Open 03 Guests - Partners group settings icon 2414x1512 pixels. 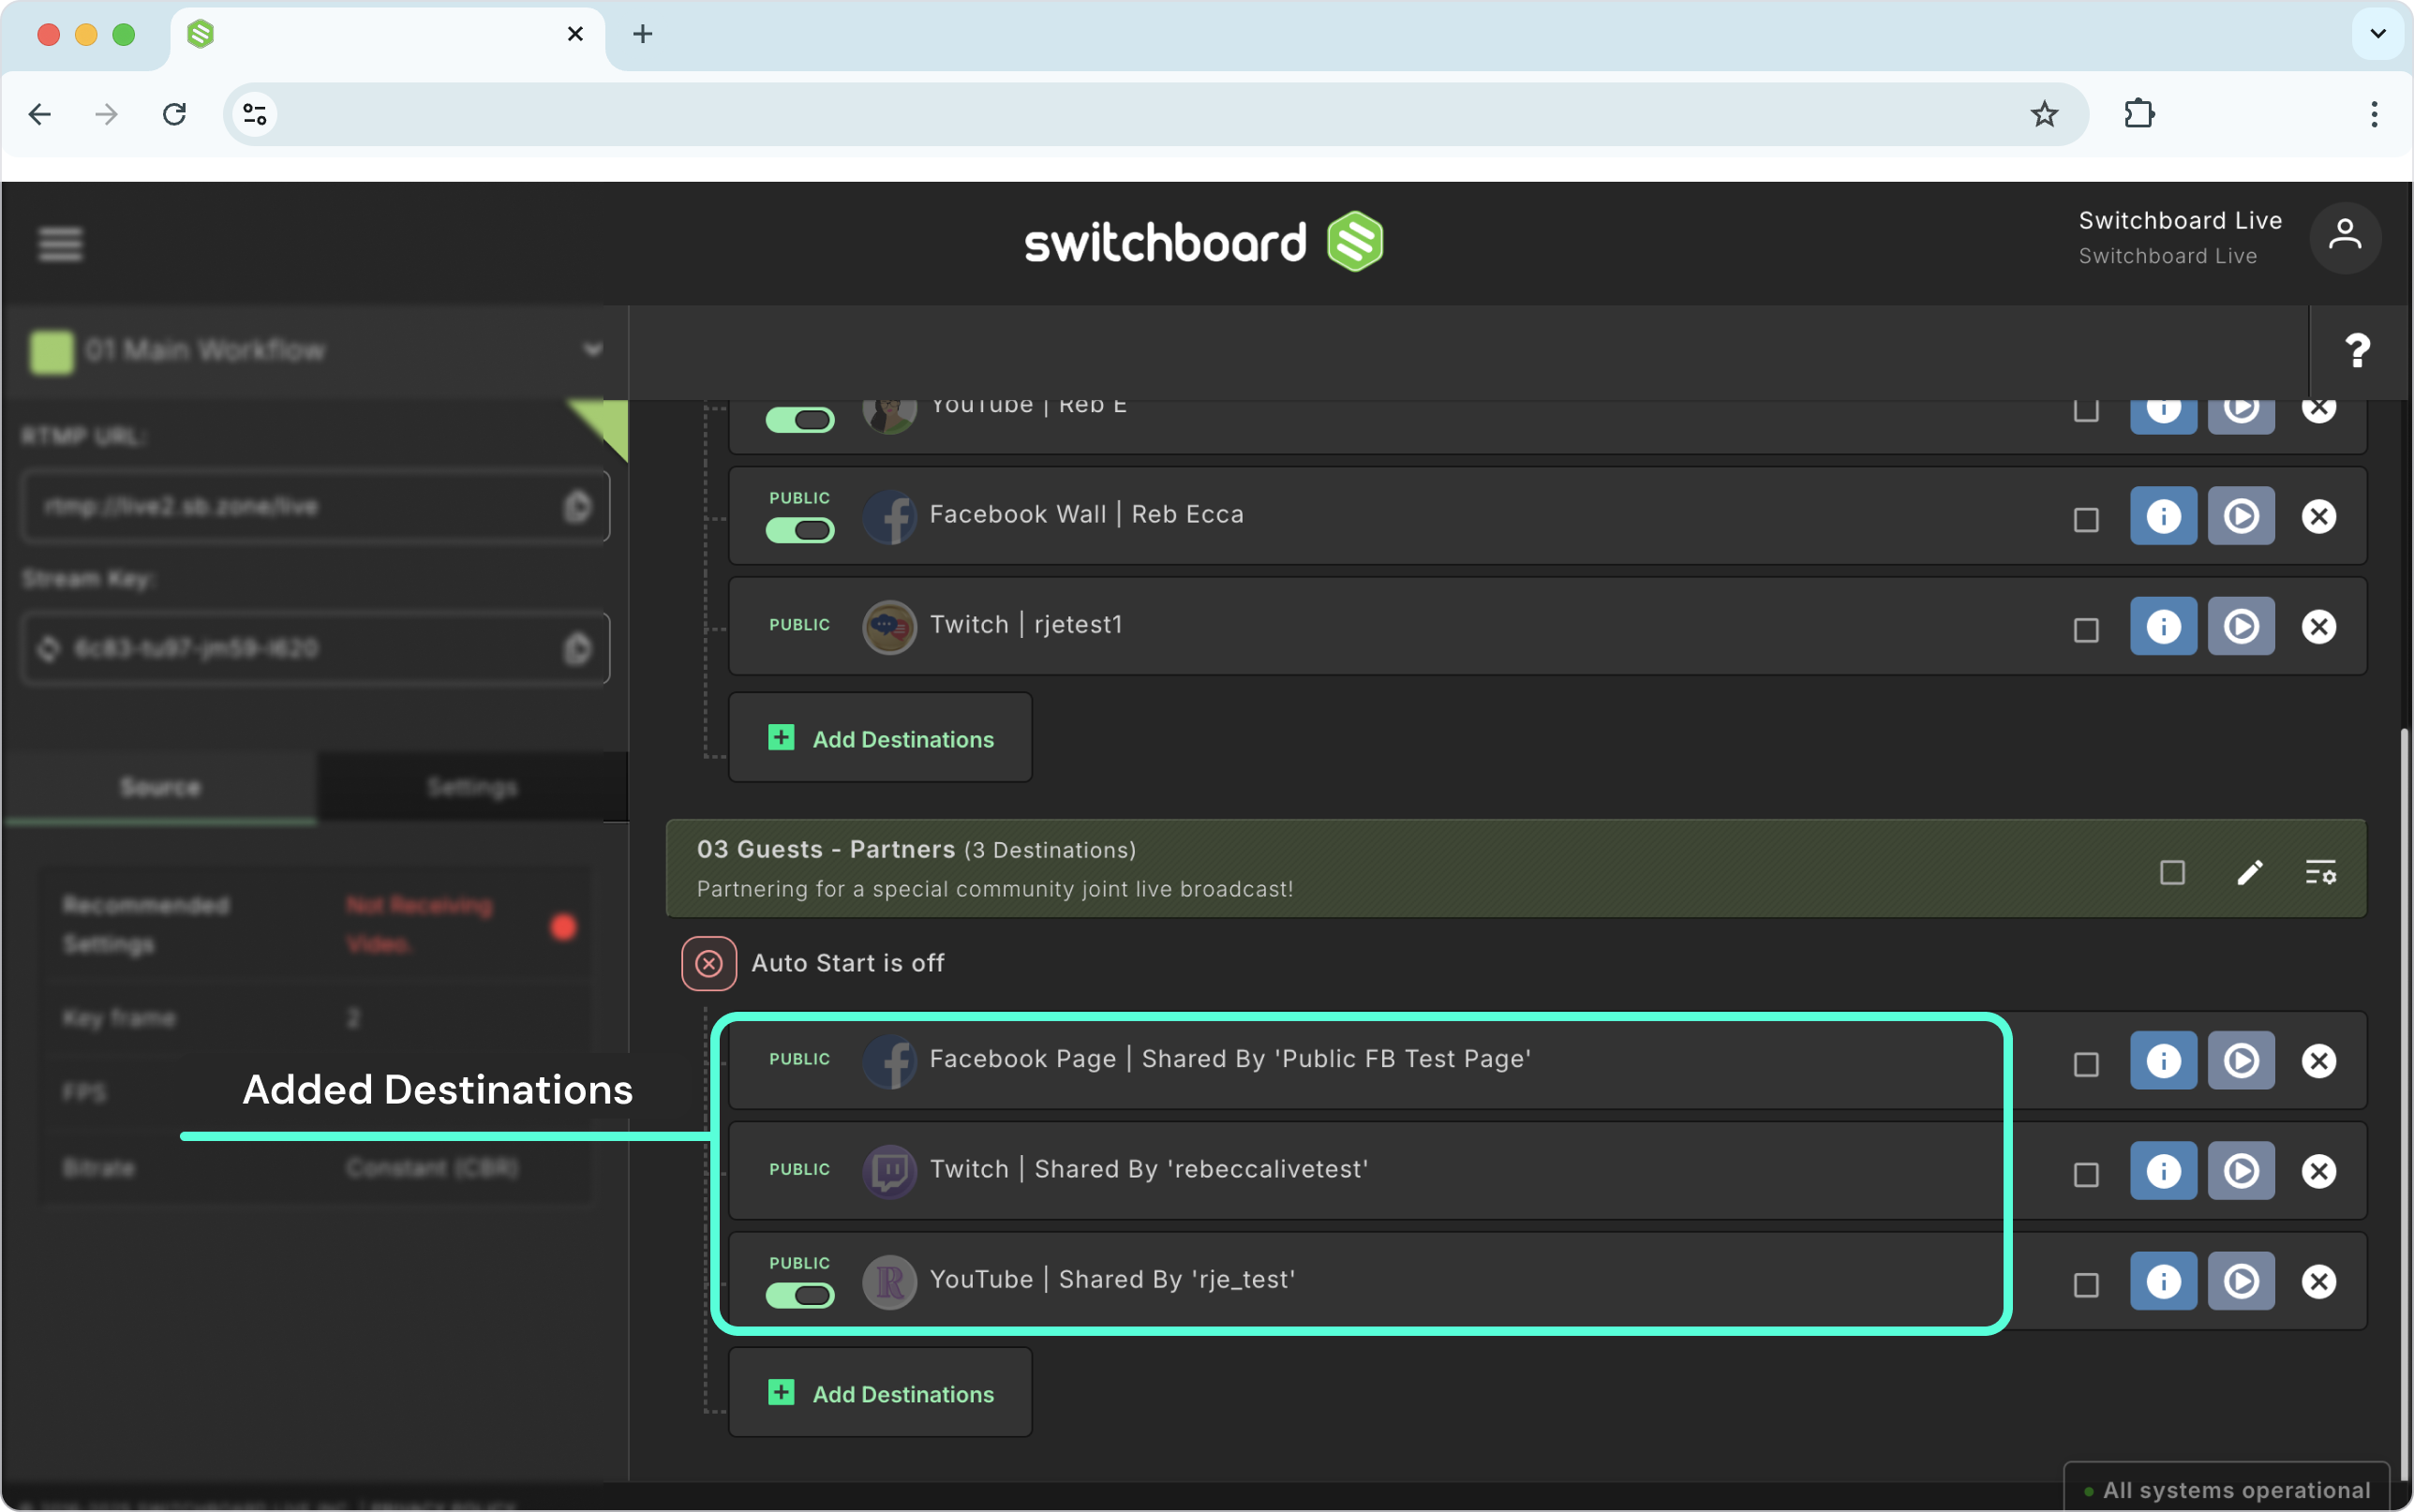coord(2320,872)
